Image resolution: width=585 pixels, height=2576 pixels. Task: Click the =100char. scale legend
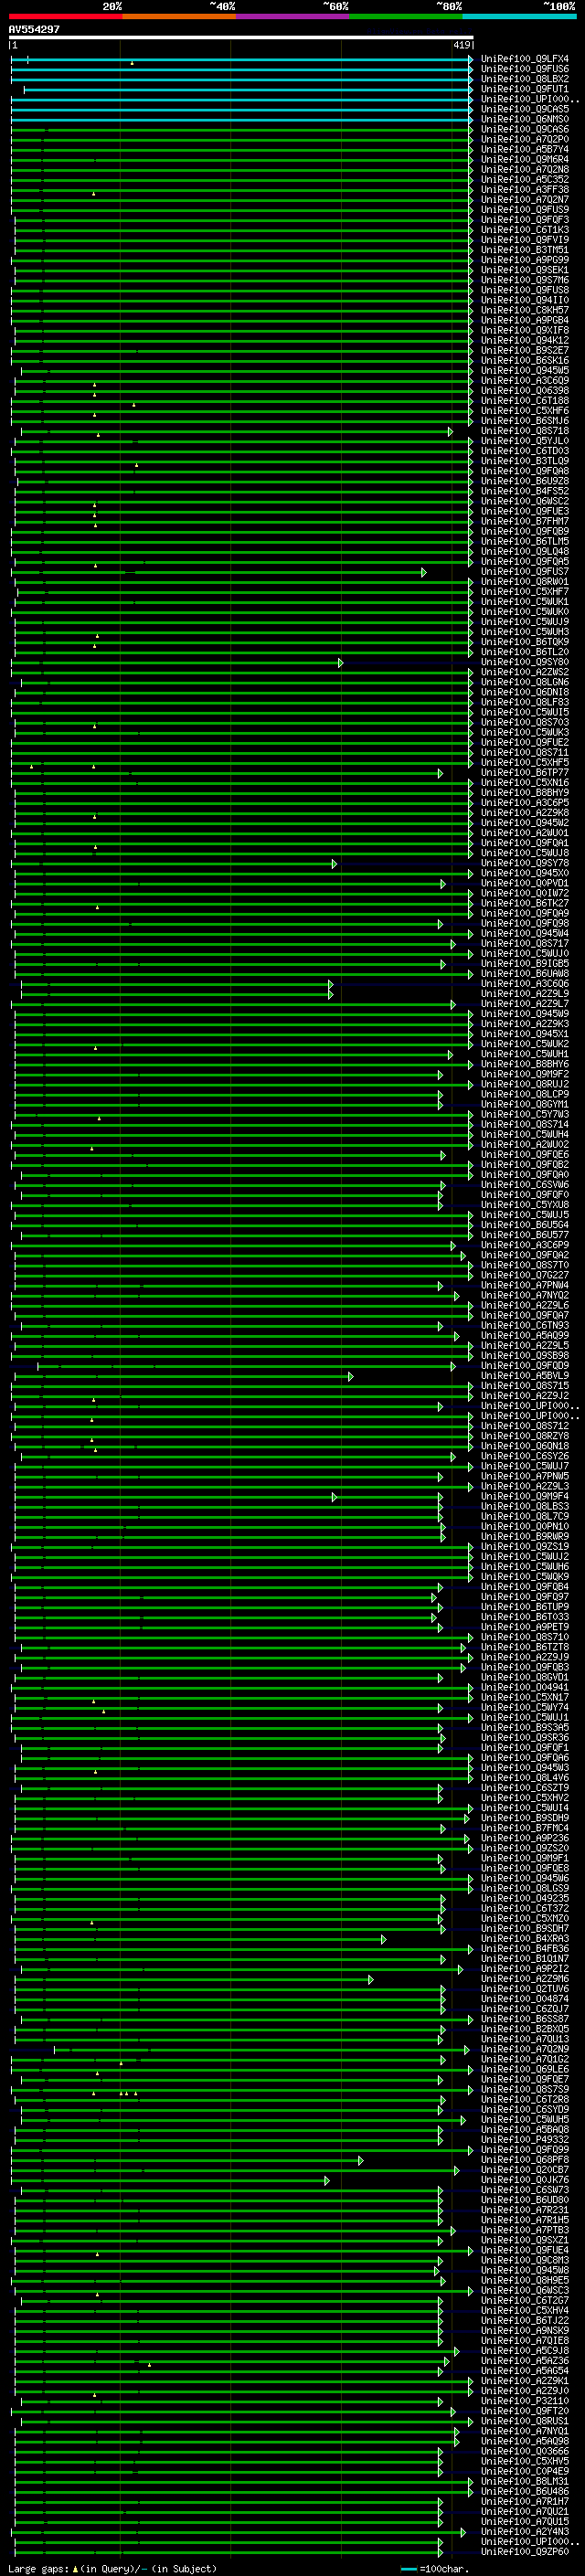pyautogui.click(x=443, y=2568)
